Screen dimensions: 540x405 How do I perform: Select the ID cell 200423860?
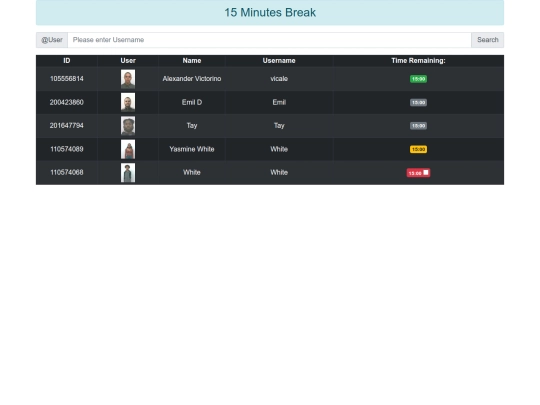click(x=66, y=102)
